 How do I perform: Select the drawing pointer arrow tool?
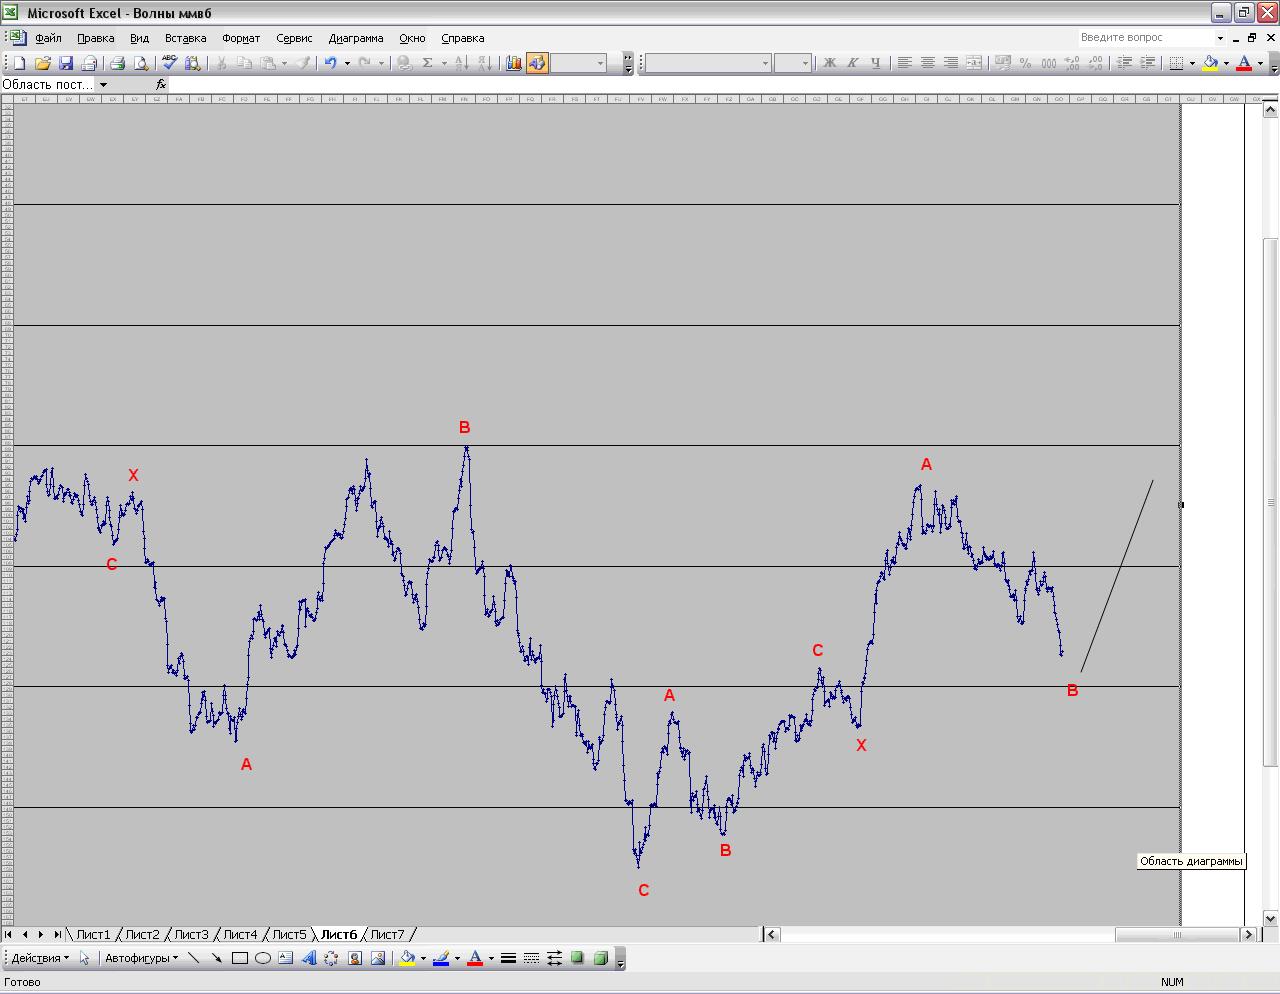tap(84, 958)
